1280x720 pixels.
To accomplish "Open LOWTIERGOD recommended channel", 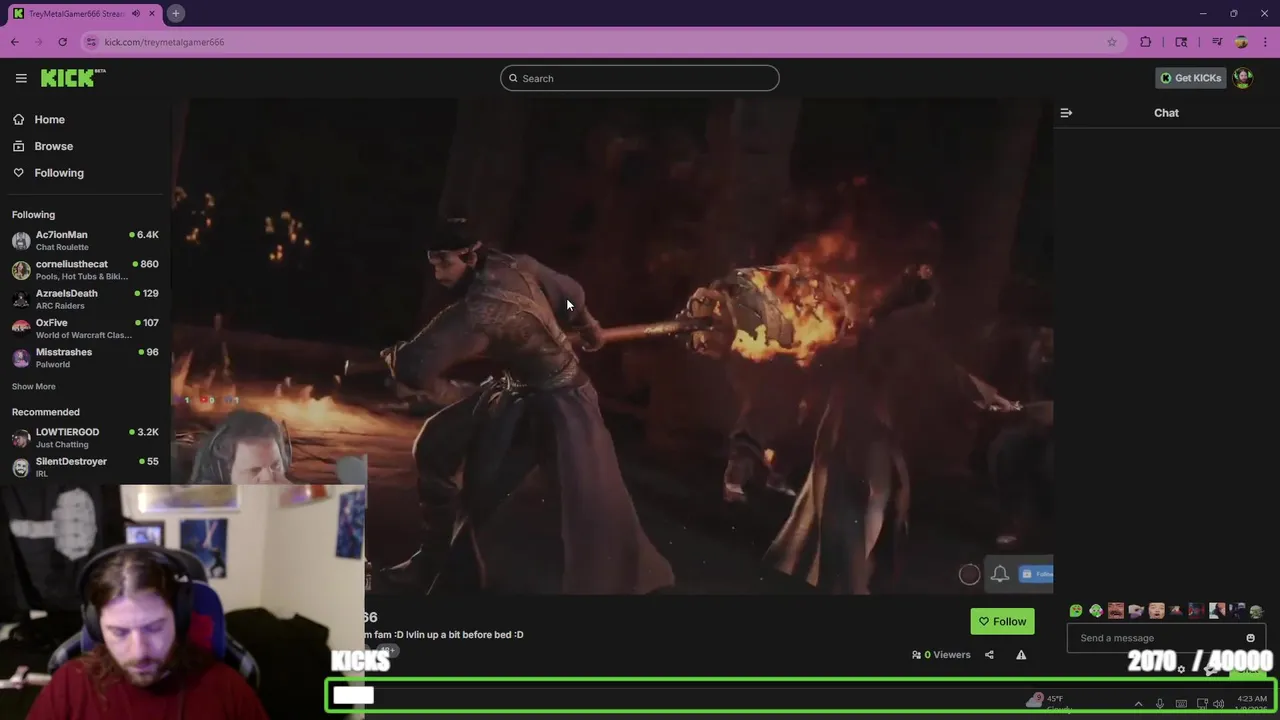I will coord(85,437).
